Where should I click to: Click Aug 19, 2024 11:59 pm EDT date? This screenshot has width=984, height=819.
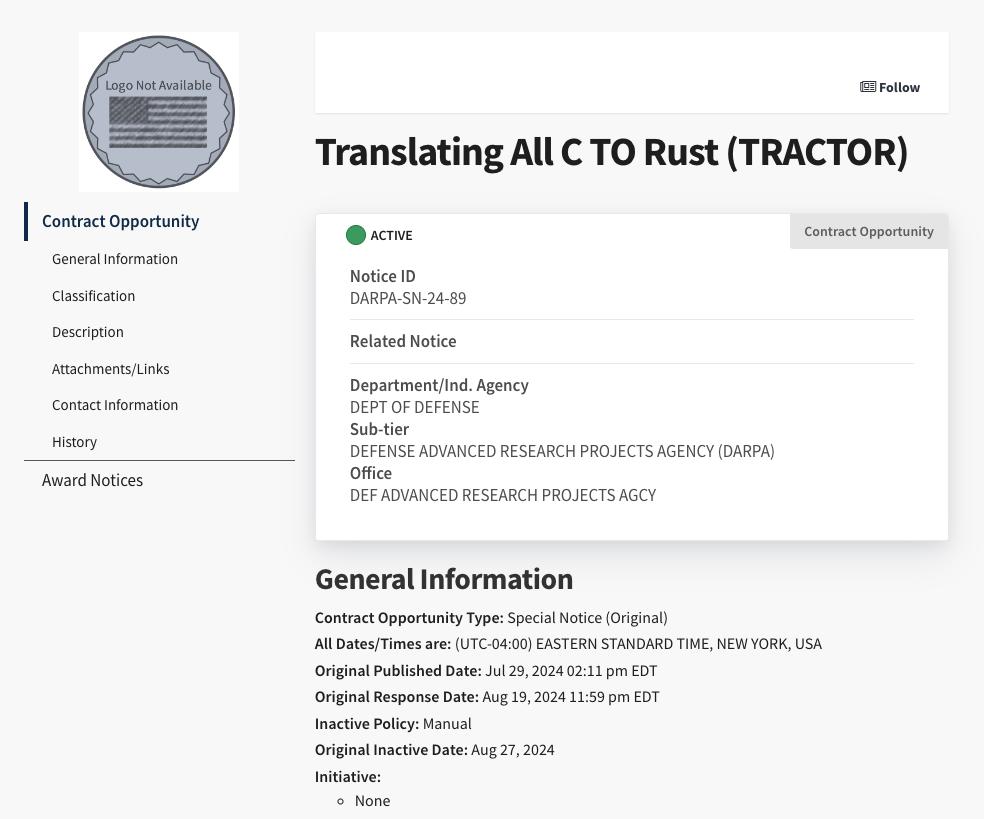click(570, 697)
